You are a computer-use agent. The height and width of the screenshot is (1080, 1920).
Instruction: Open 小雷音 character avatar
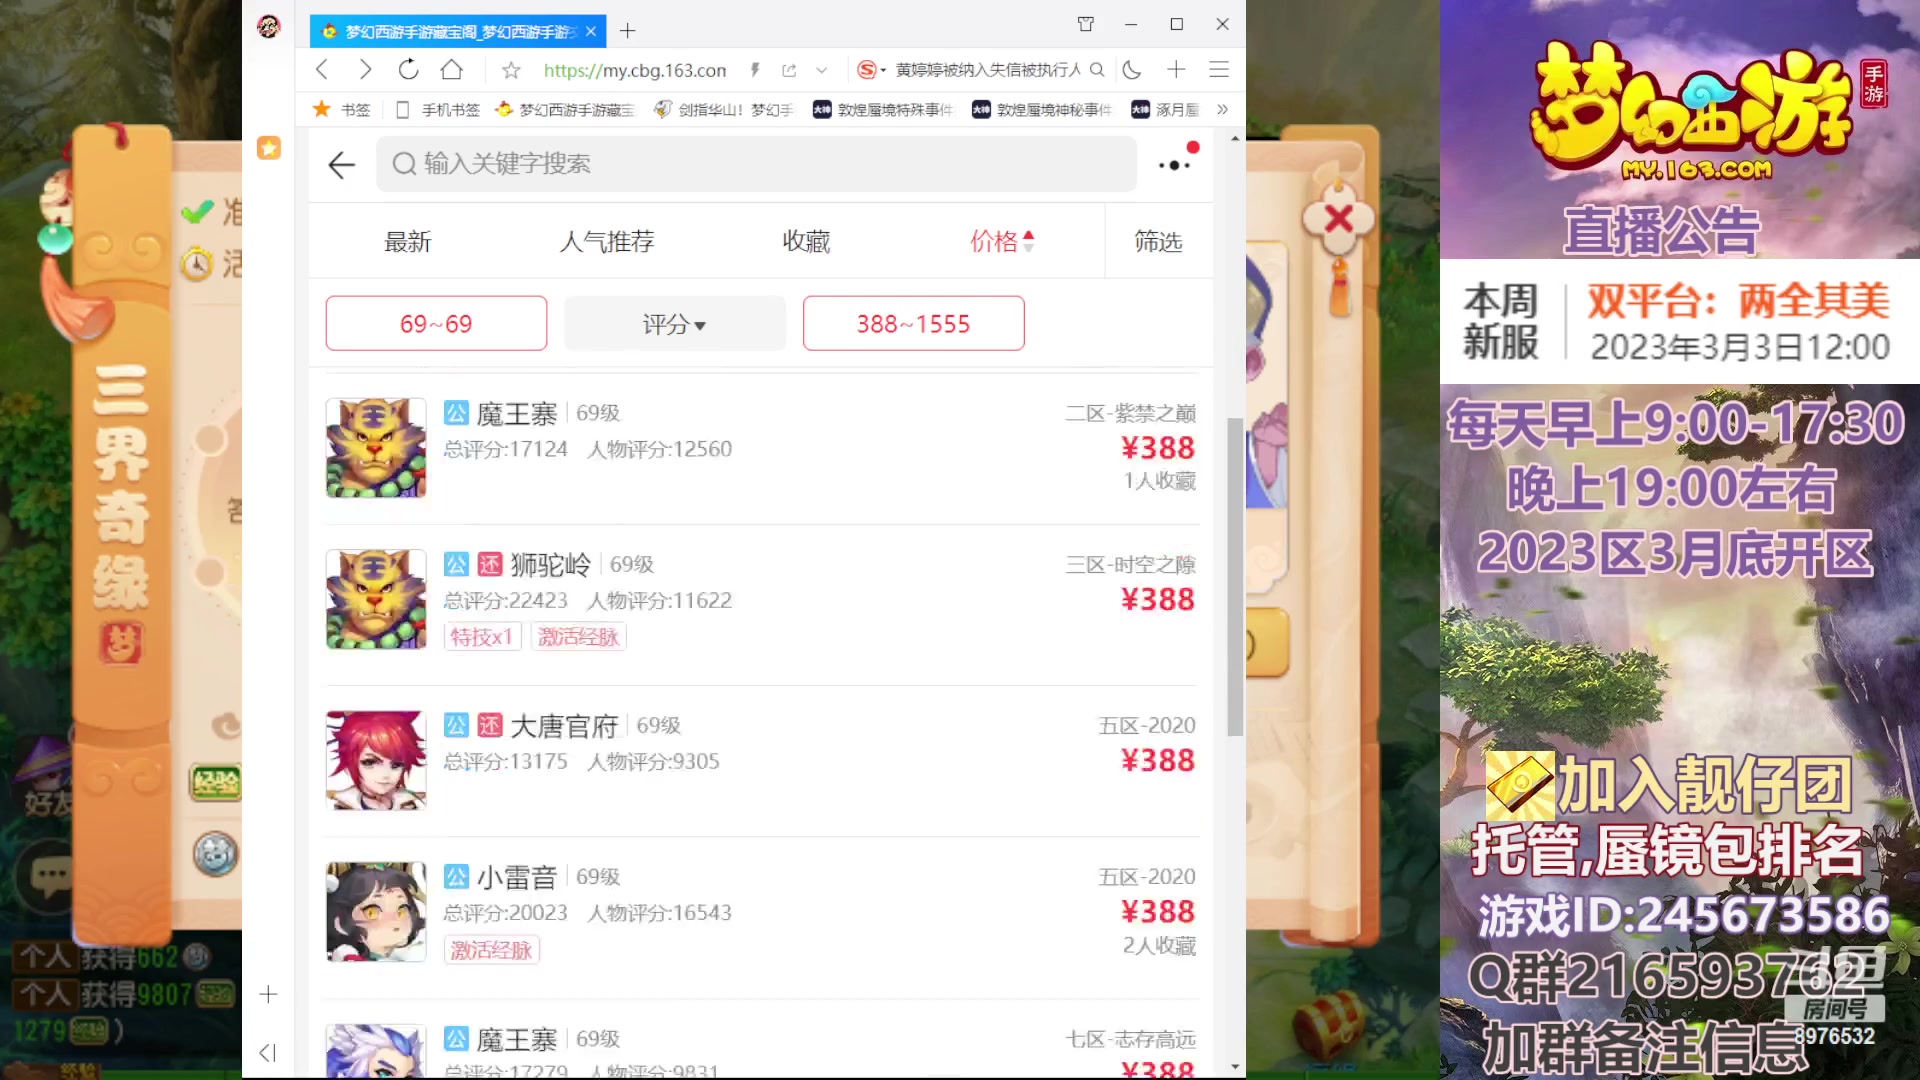pos(376,912)
